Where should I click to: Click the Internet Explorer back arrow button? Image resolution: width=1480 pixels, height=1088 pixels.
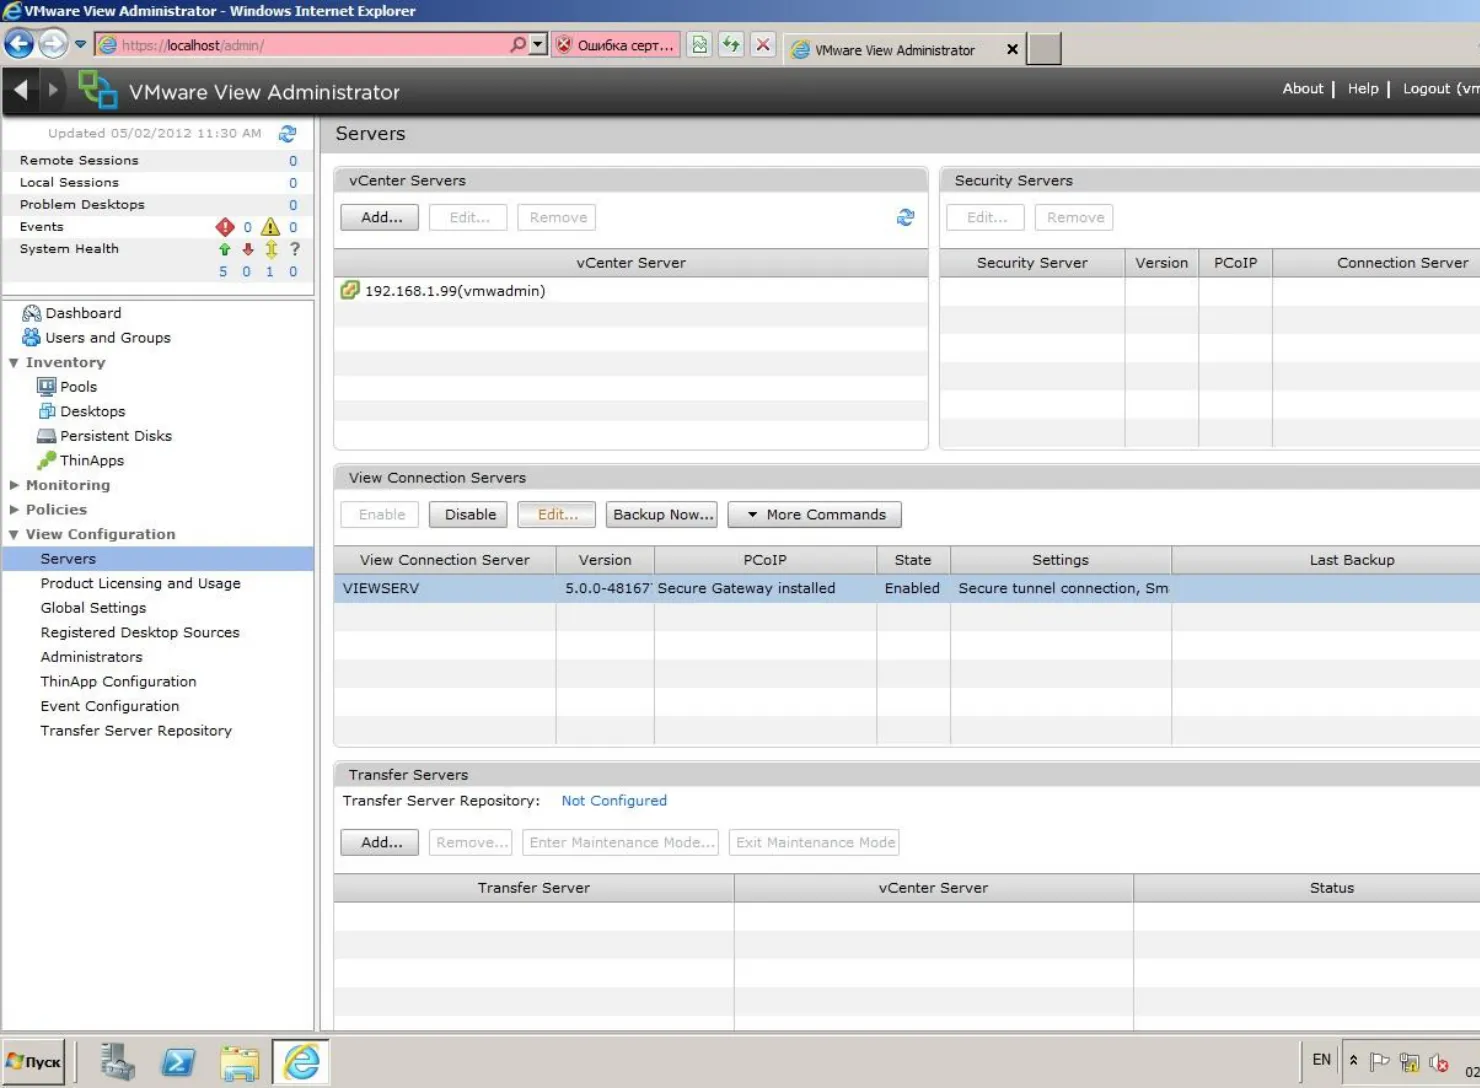[x=19, y=44]
